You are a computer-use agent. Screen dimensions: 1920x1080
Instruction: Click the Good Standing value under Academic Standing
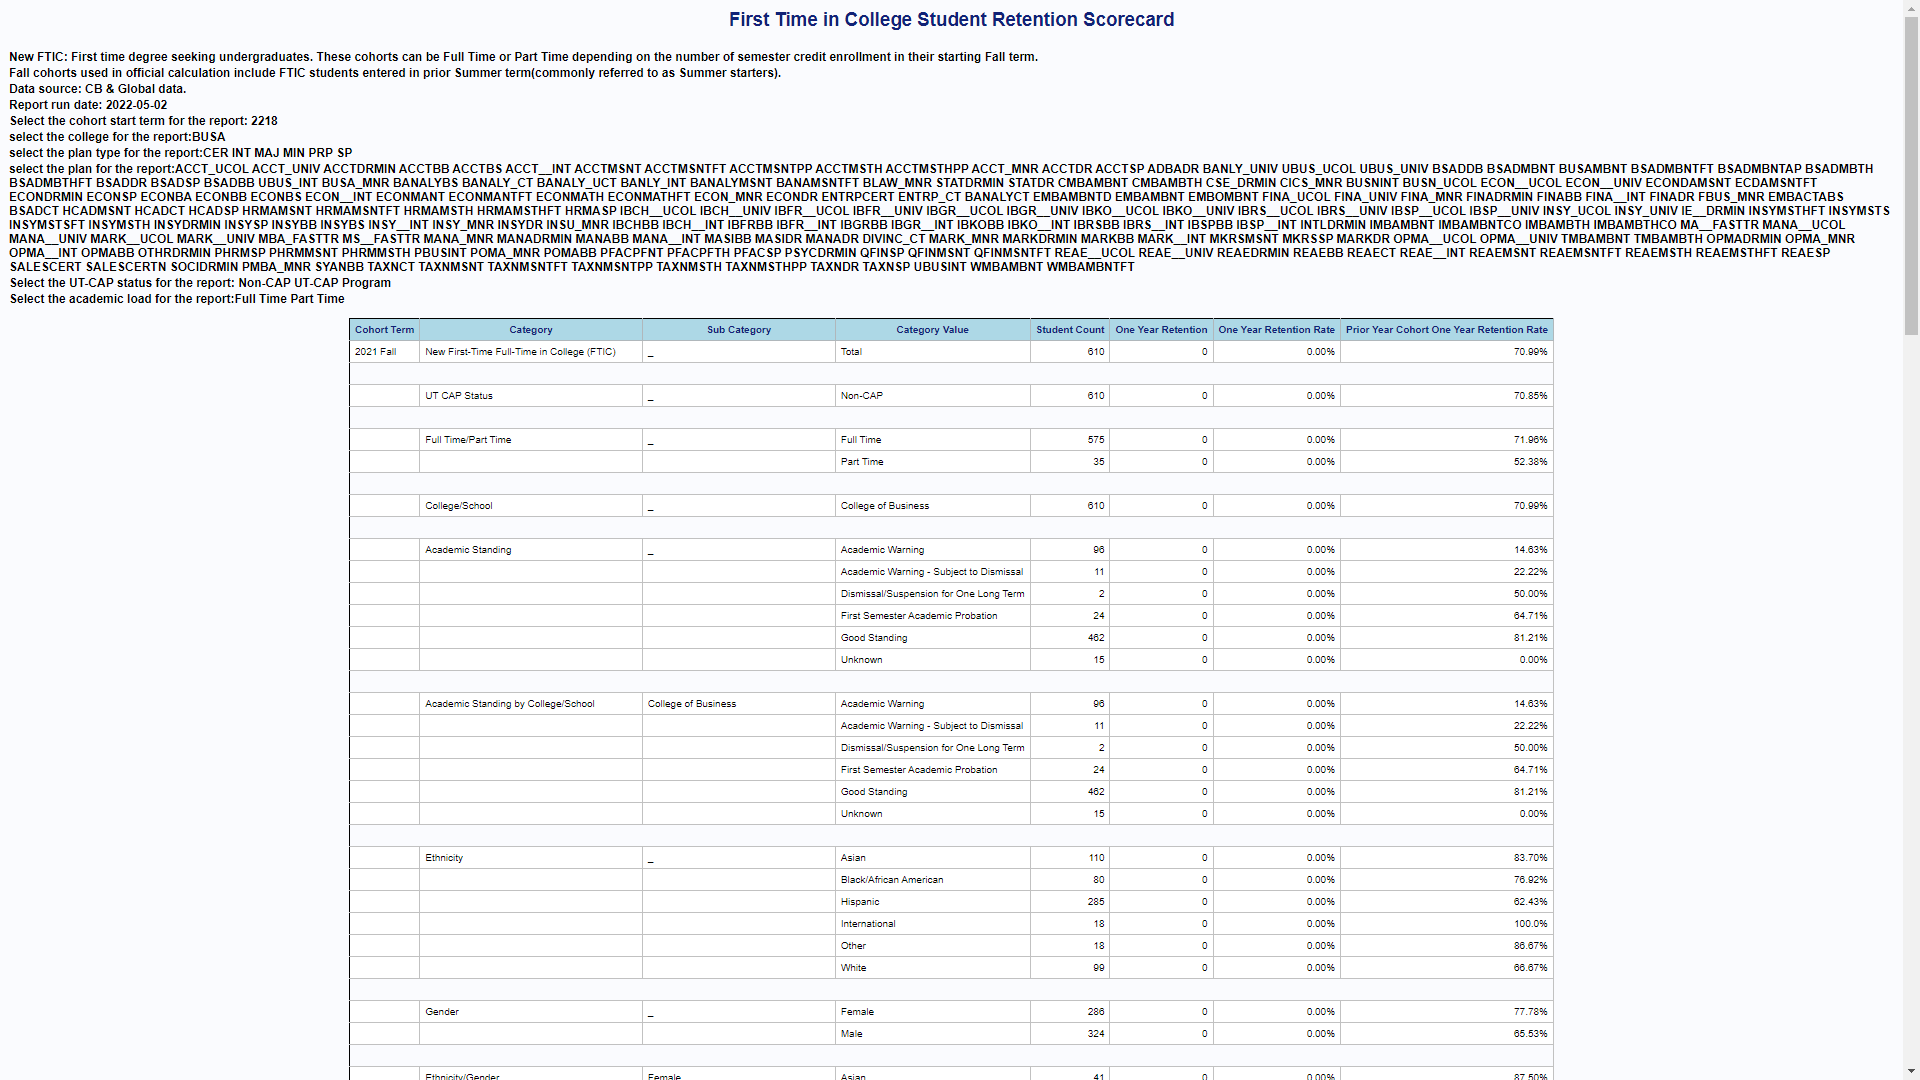tap(874, 638)
